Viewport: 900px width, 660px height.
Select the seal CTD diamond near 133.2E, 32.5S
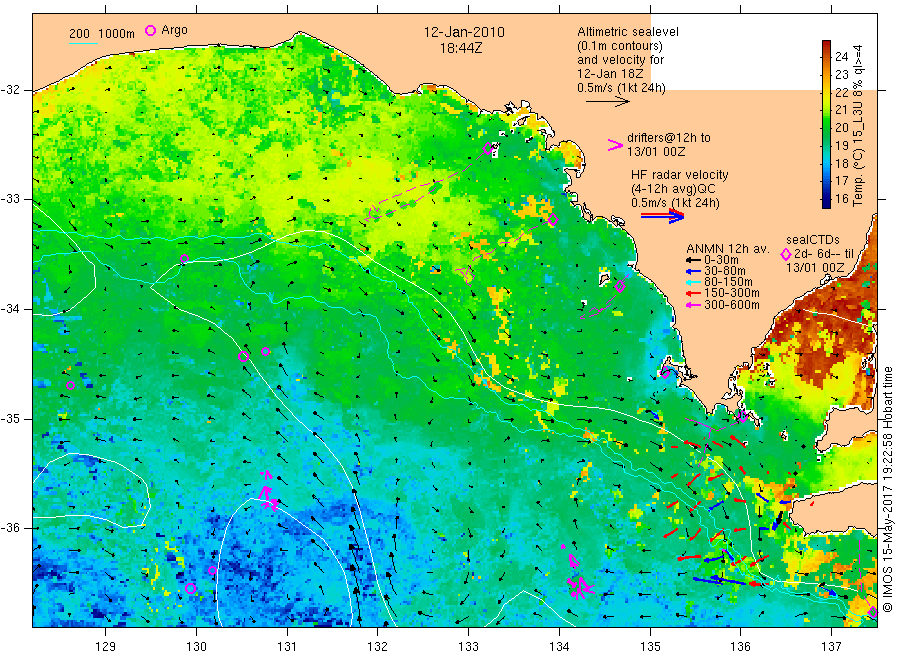click(488, 149)
